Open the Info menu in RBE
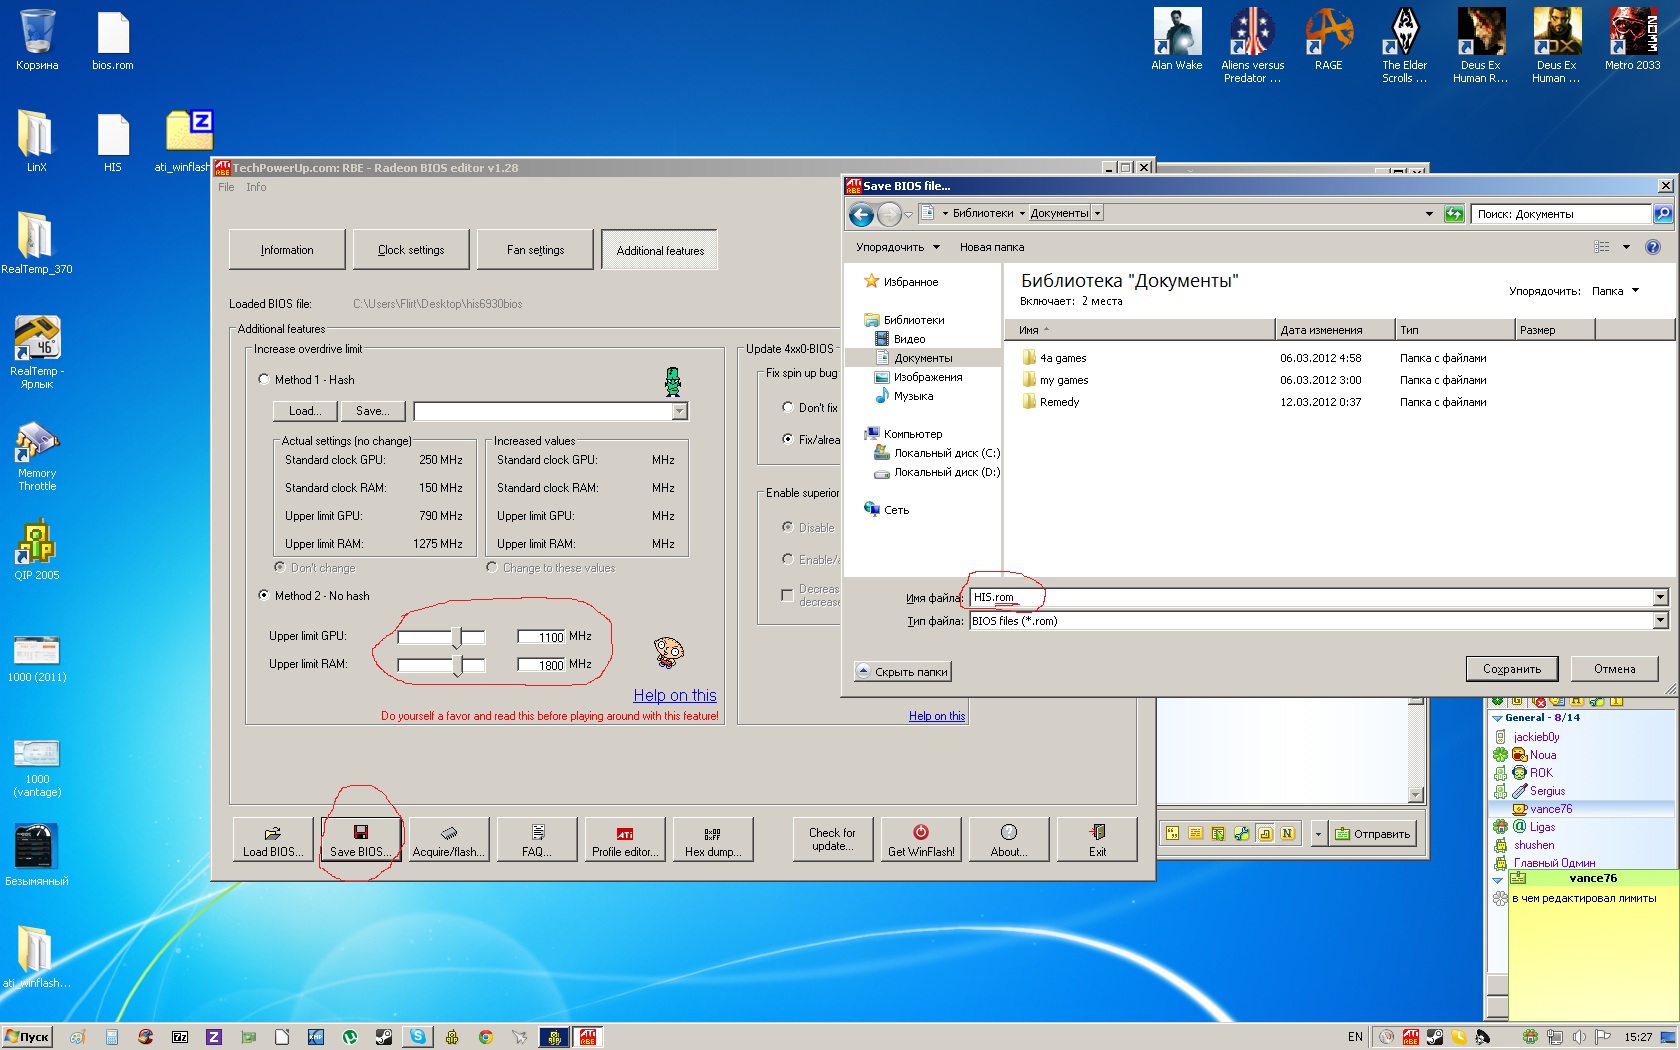 pyautogui.click(x=256, y=187)
